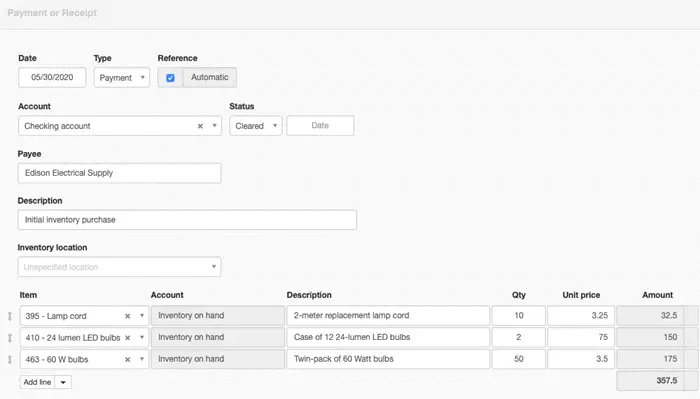This screenshot has width=700, height=399.
Task: Click the Amount cell showing 150
Action: pyautogui.click(x=650, y=337)
